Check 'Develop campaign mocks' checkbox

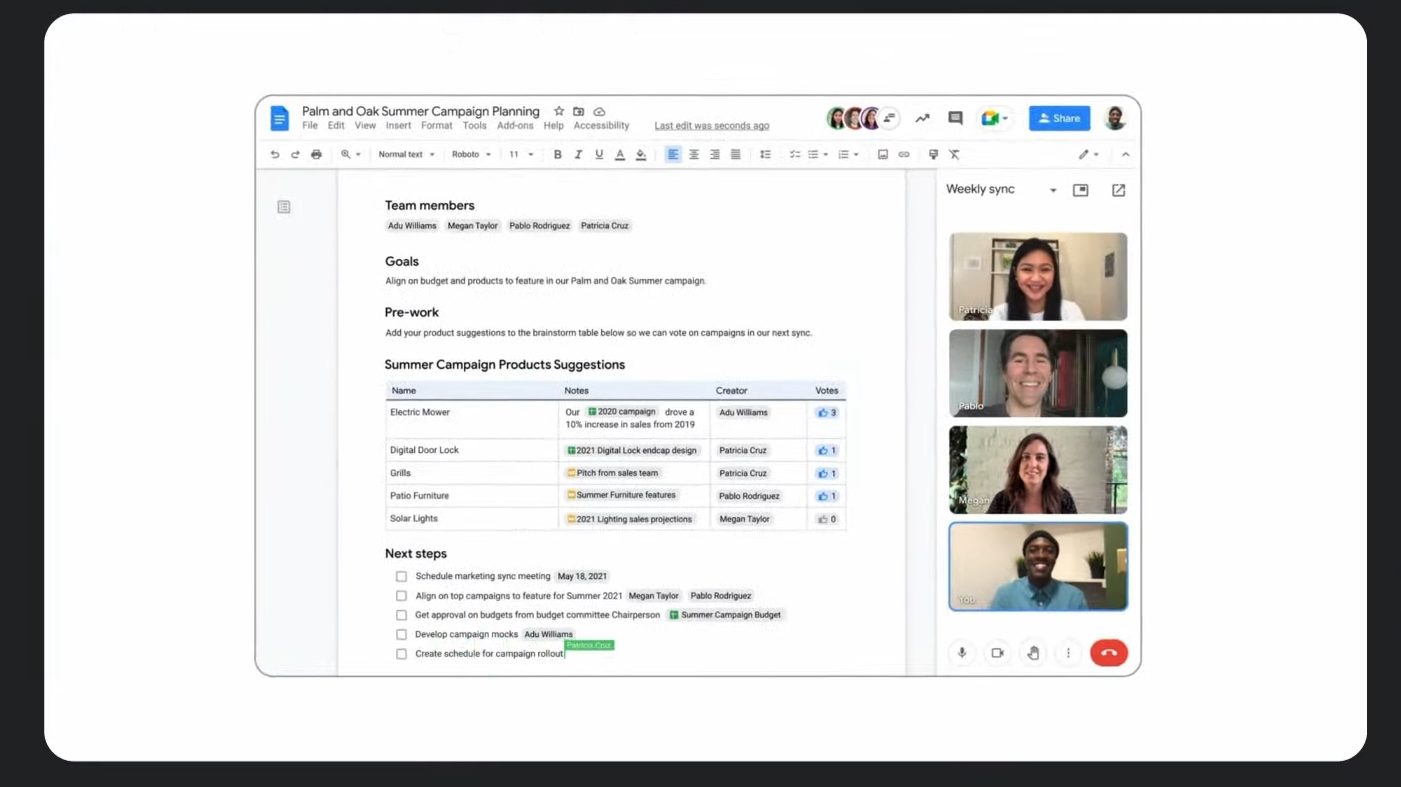(x=401, y=635)
